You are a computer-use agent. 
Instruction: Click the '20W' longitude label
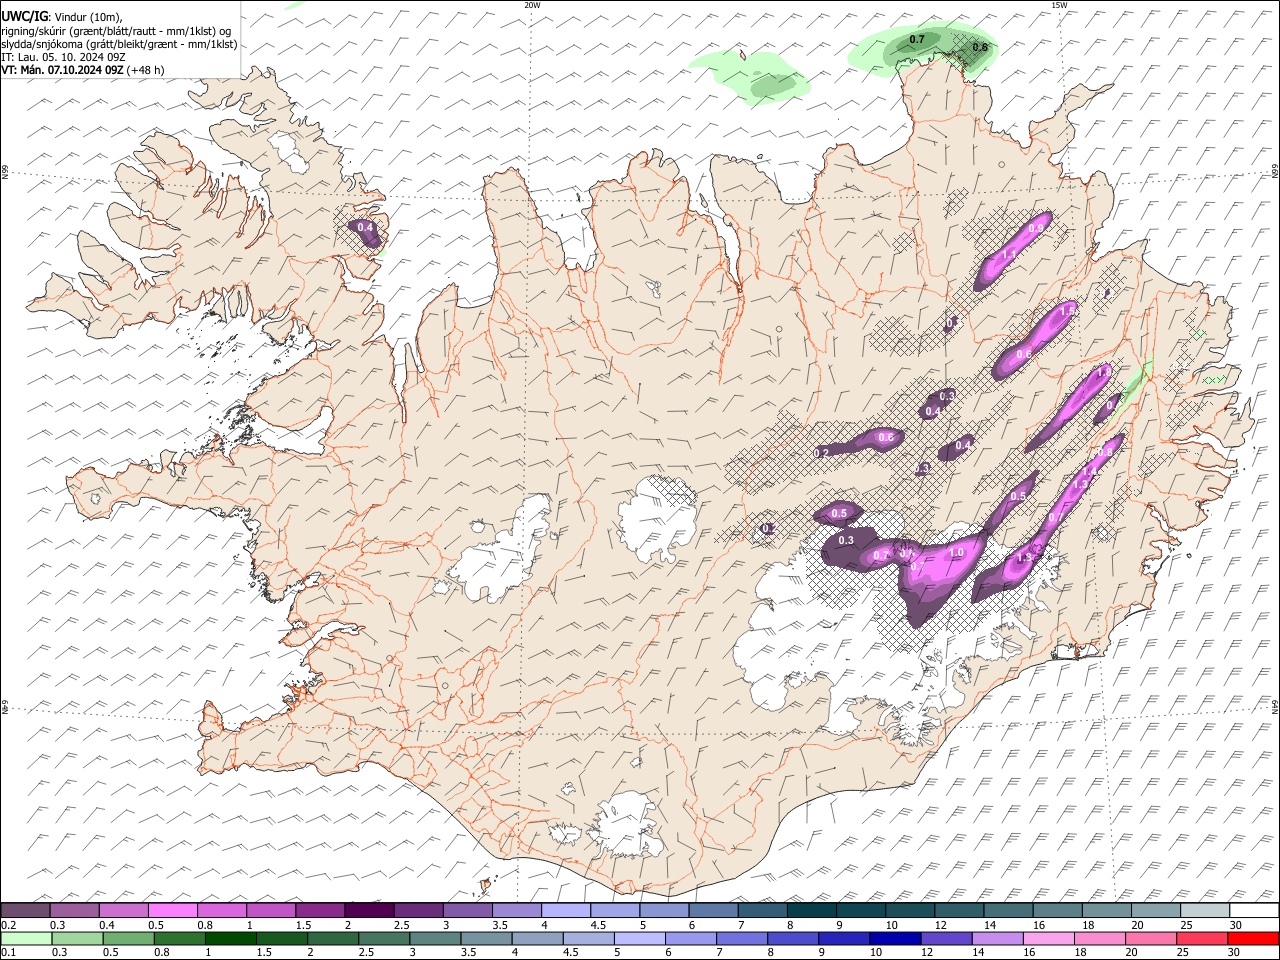[x=533, y=5]
